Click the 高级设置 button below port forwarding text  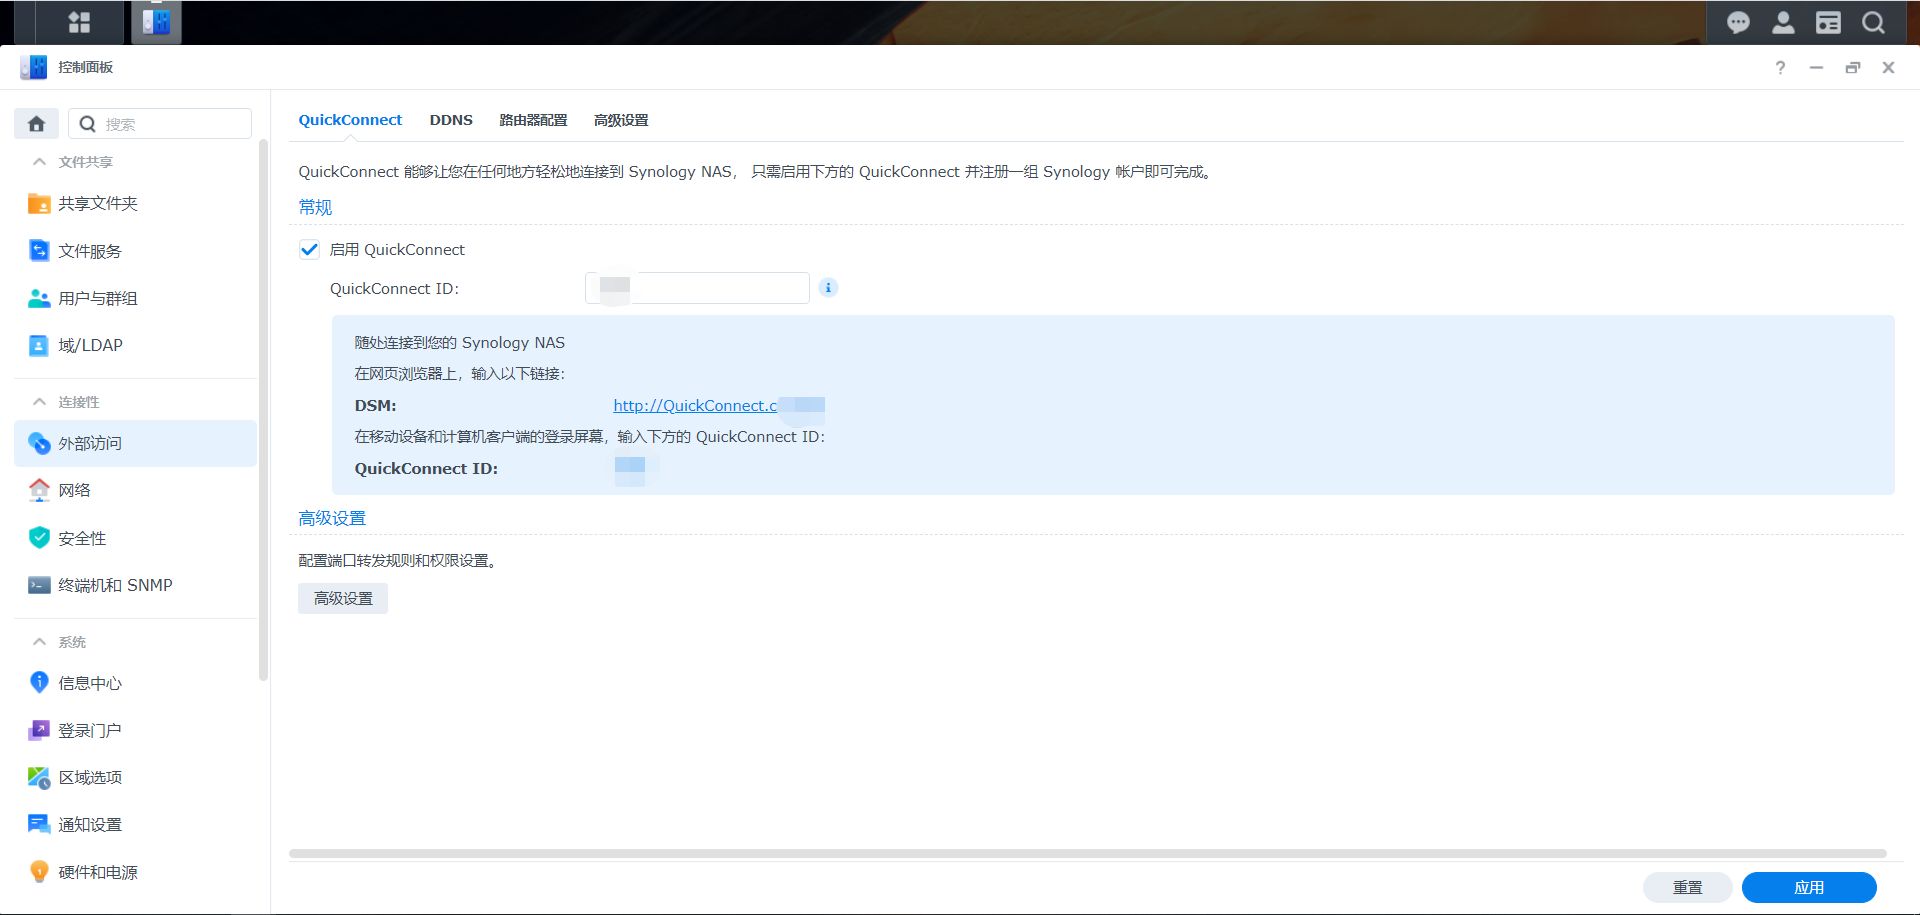(x=343, y=598)
